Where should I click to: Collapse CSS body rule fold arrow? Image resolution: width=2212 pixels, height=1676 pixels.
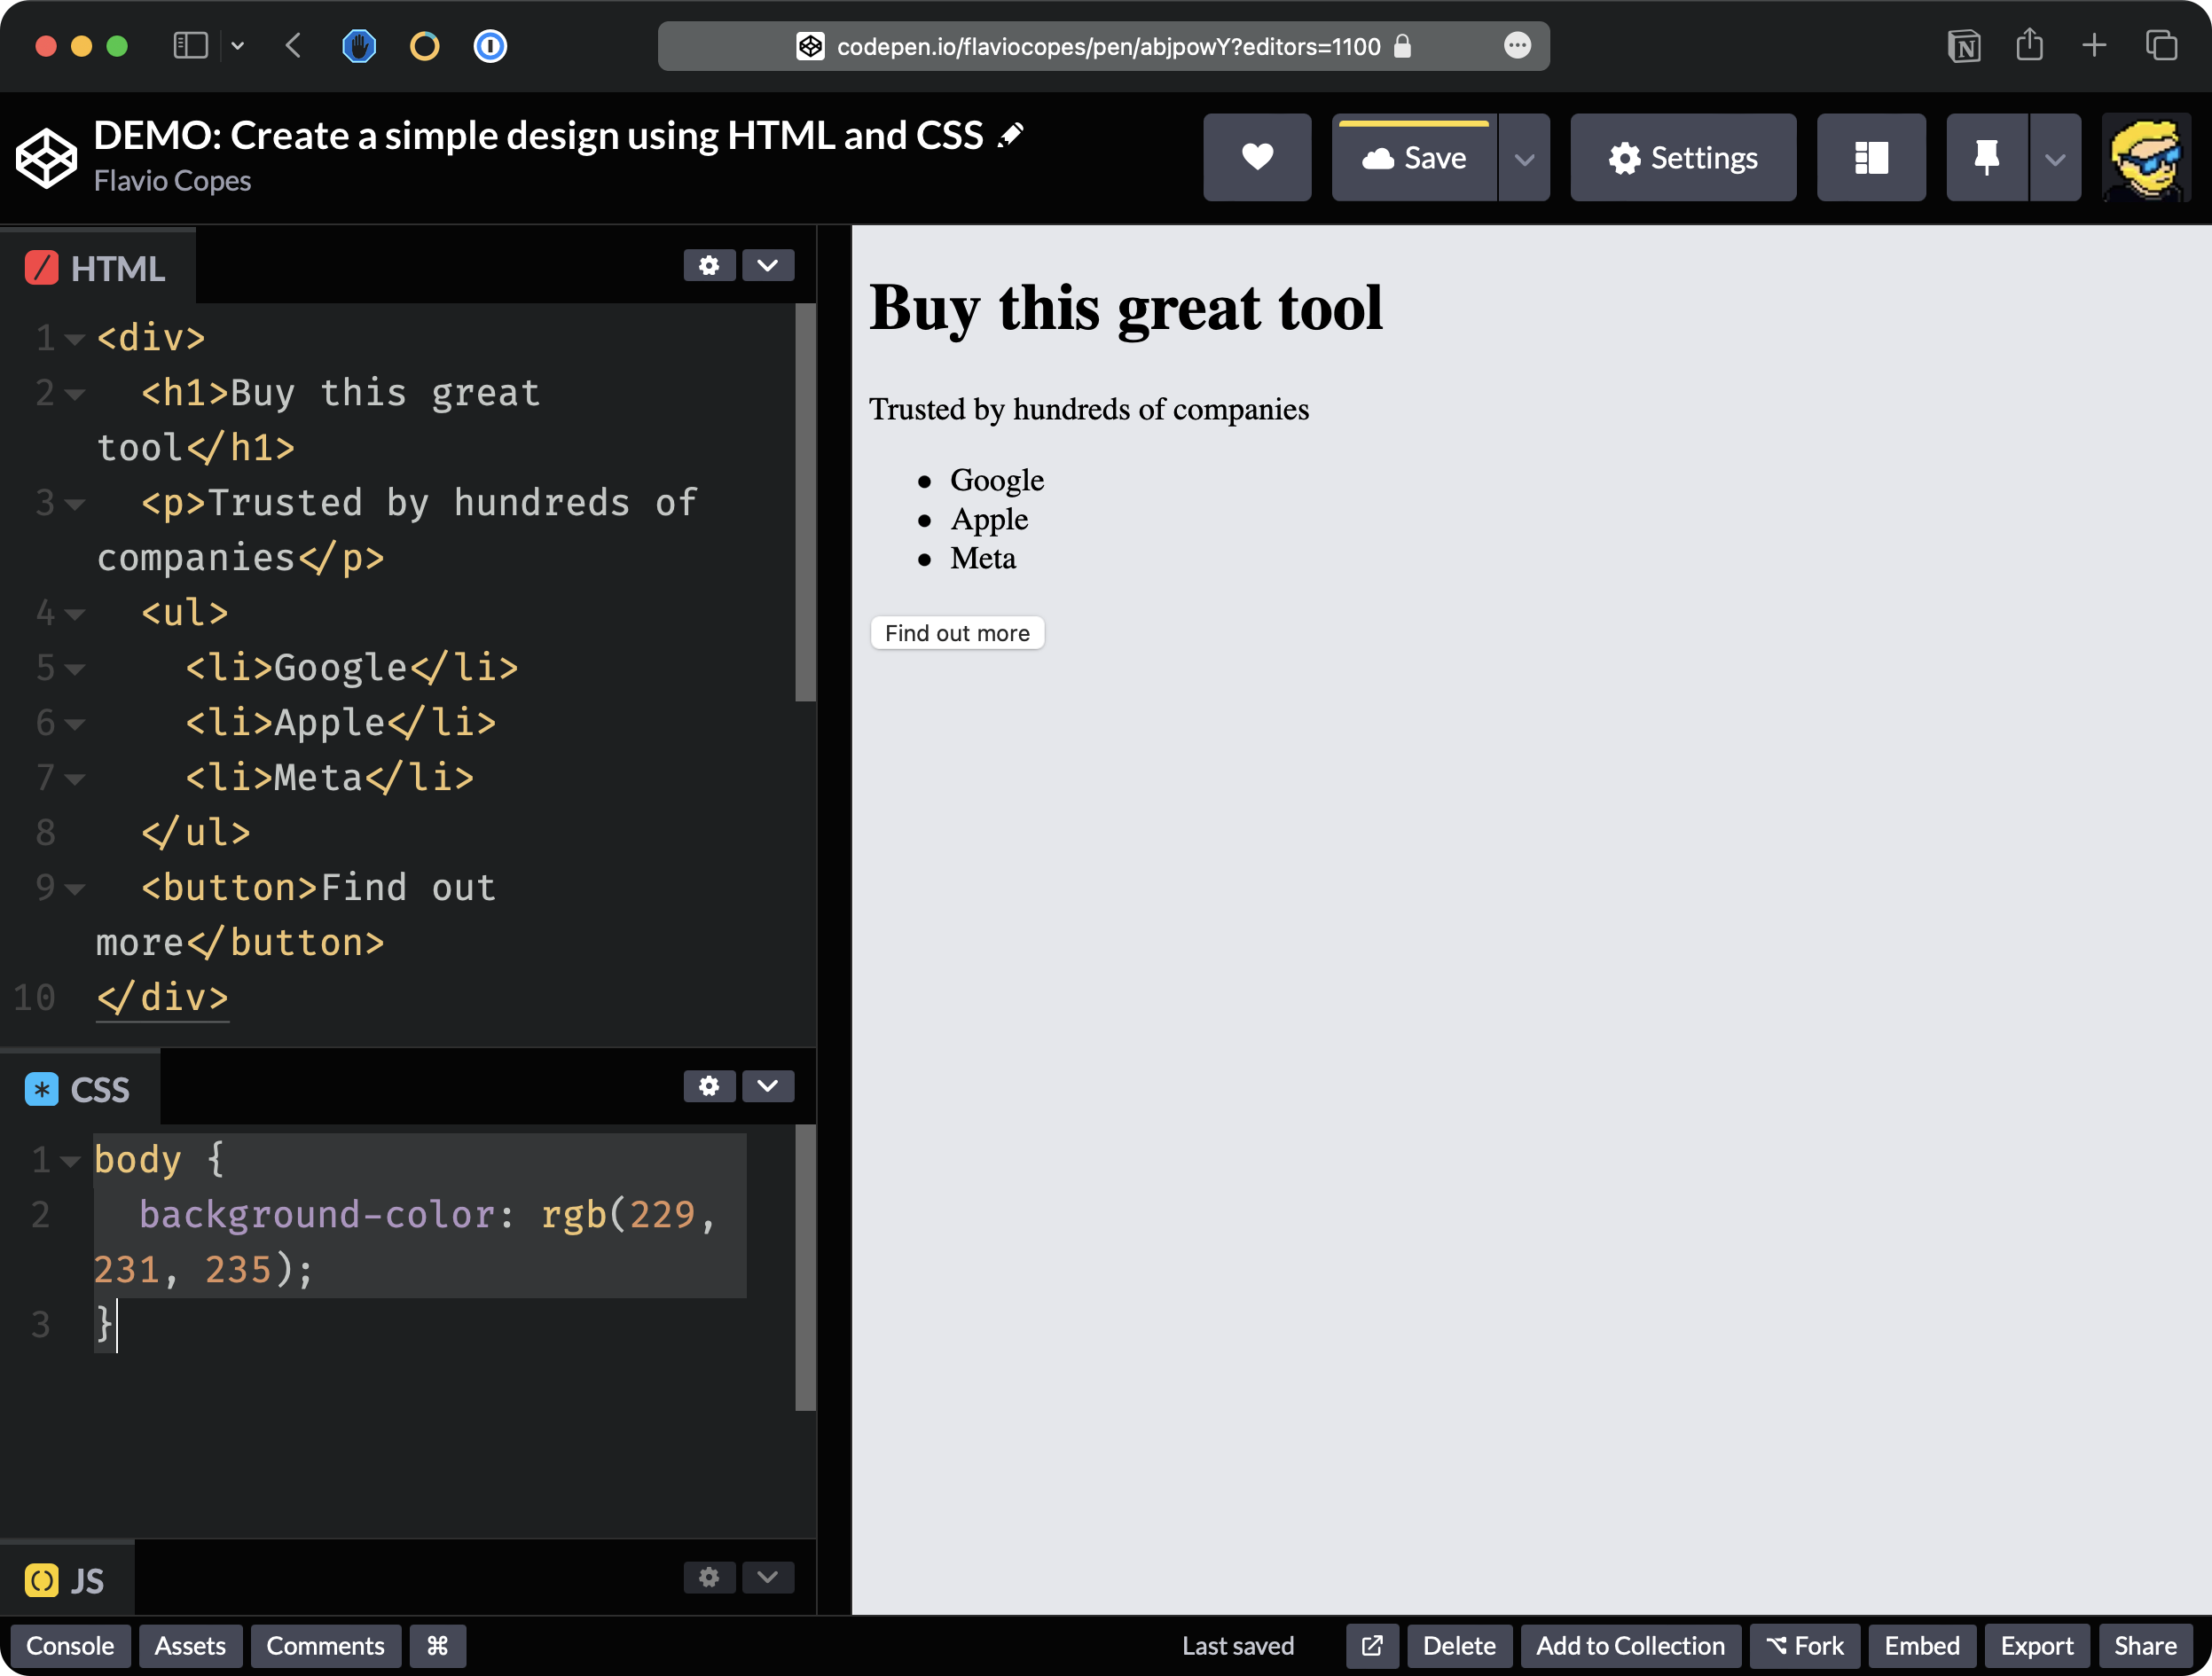pos(70,1161)
